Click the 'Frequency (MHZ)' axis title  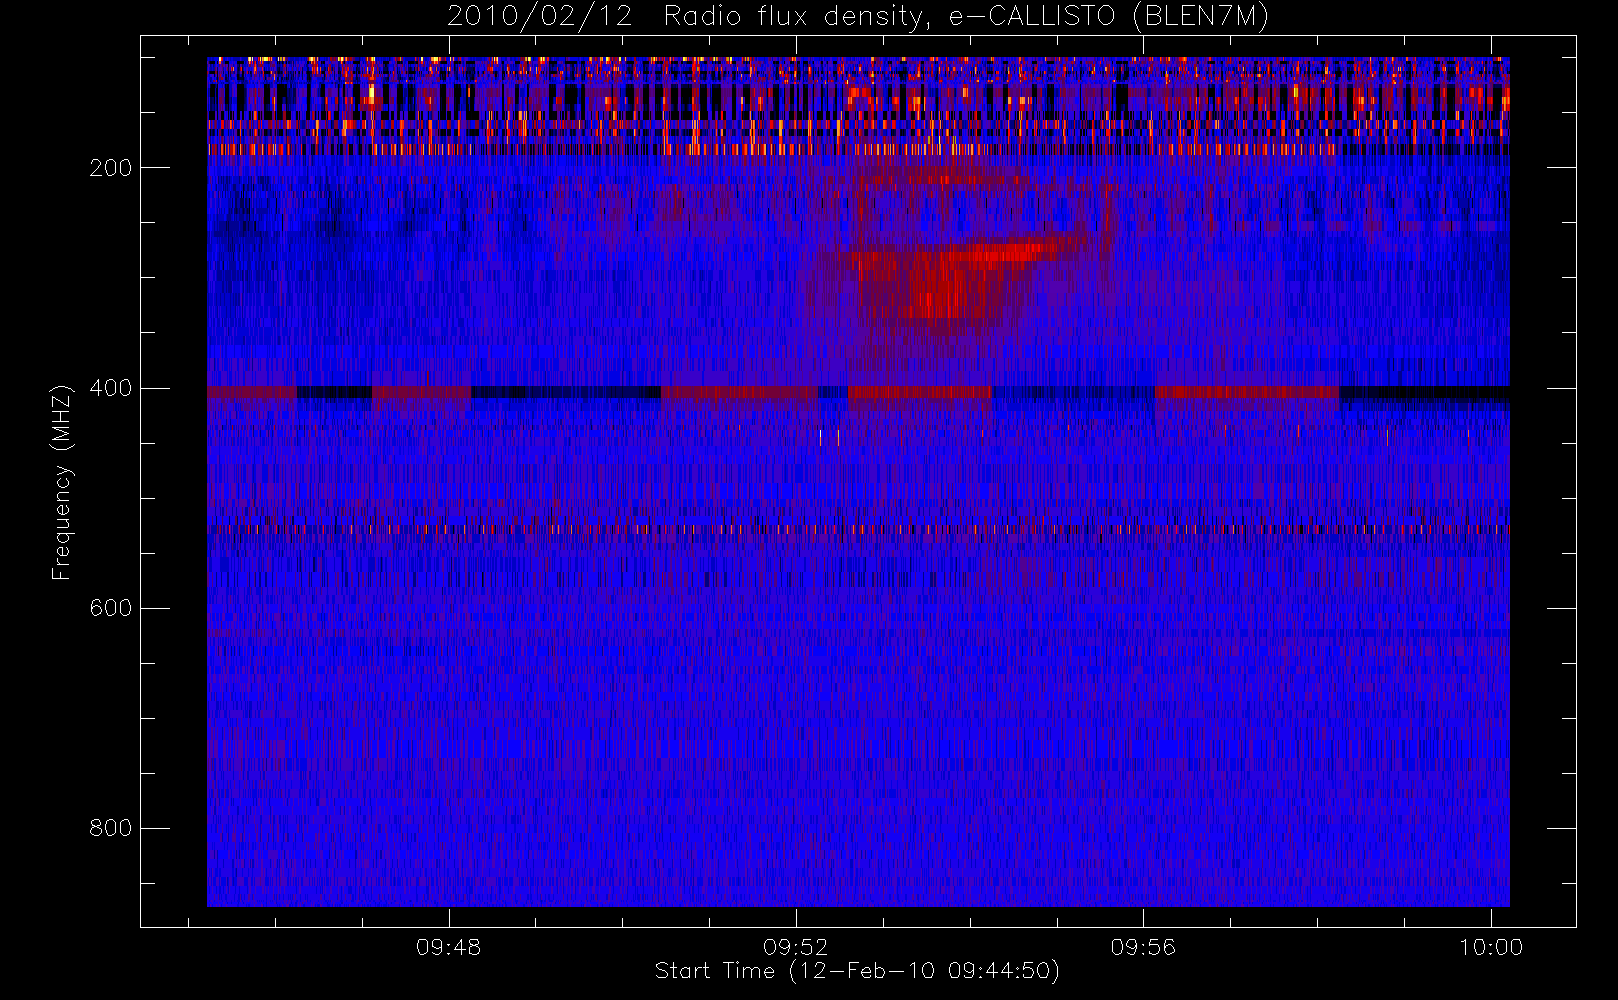point(62,482)
